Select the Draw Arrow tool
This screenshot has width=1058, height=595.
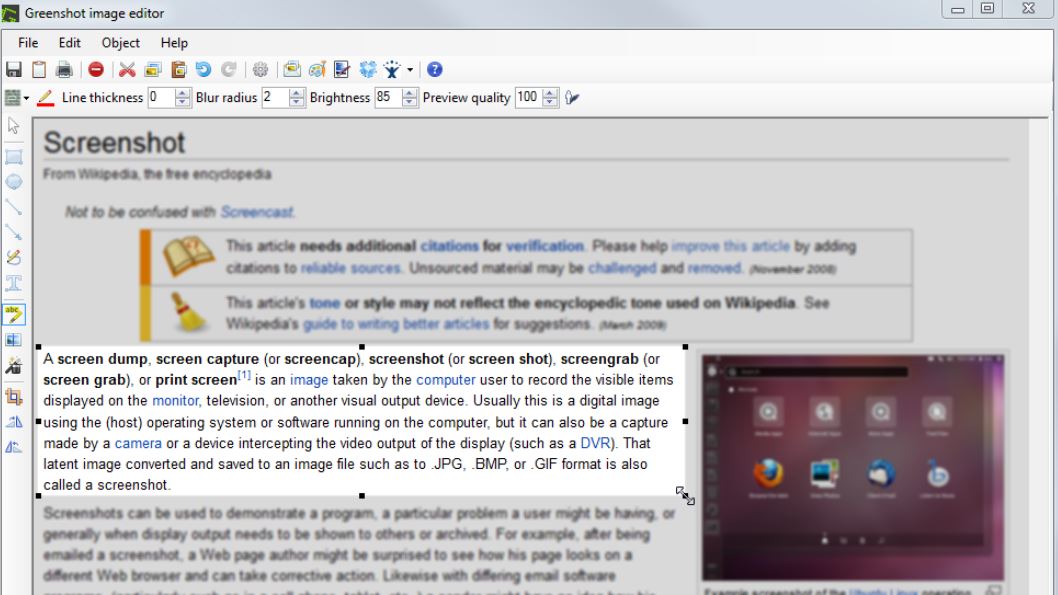point(13,232)
